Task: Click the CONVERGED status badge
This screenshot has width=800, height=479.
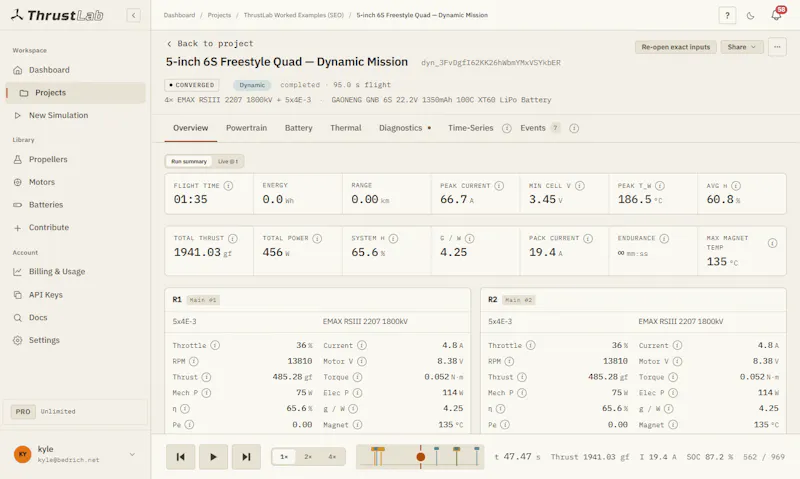Action: pyautogui.click(x=192, y=85)
